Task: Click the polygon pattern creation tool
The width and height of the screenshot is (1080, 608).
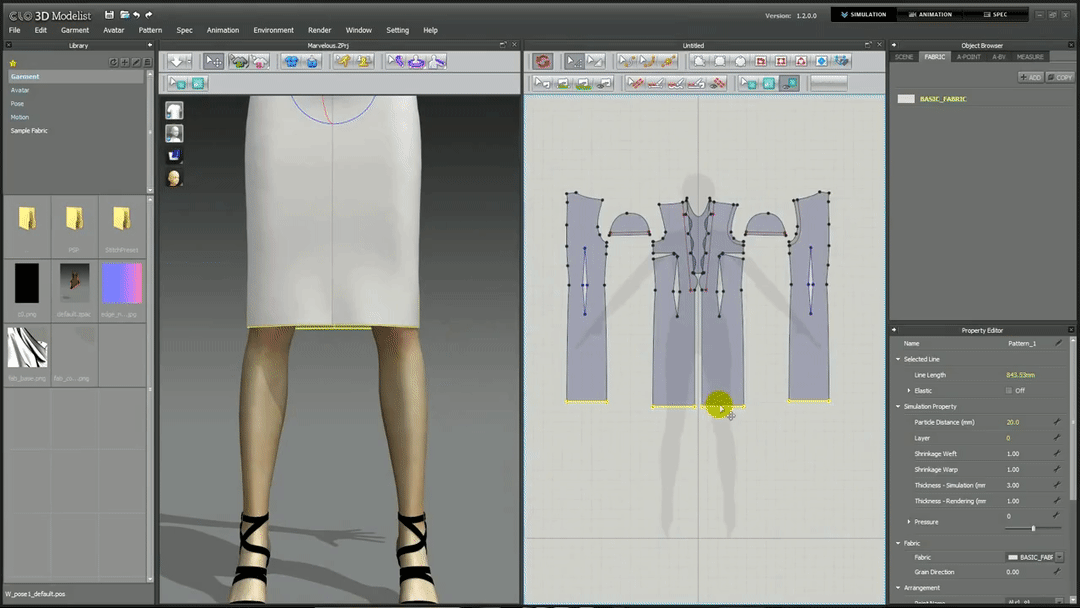Action: pos(699,61)
